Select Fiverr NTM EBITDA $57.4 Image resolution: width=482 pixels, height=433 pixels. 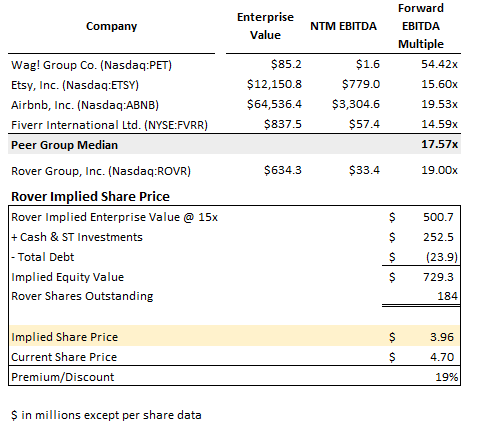[x=364, y=124]
